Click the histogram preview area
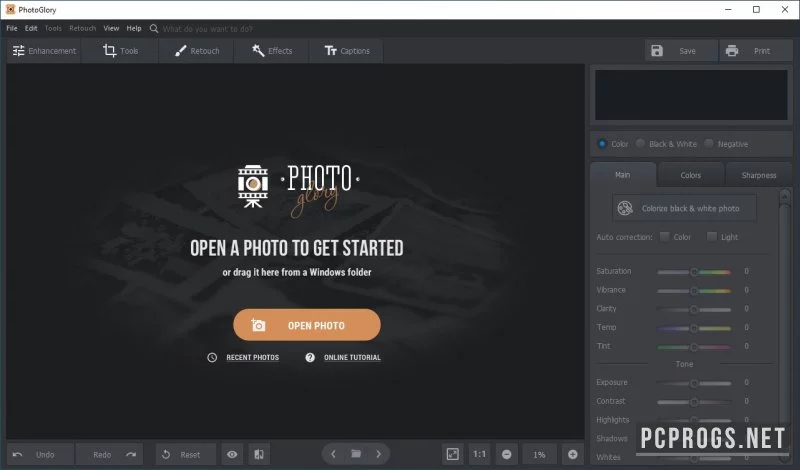800x470 pixels. coord(691,95)
